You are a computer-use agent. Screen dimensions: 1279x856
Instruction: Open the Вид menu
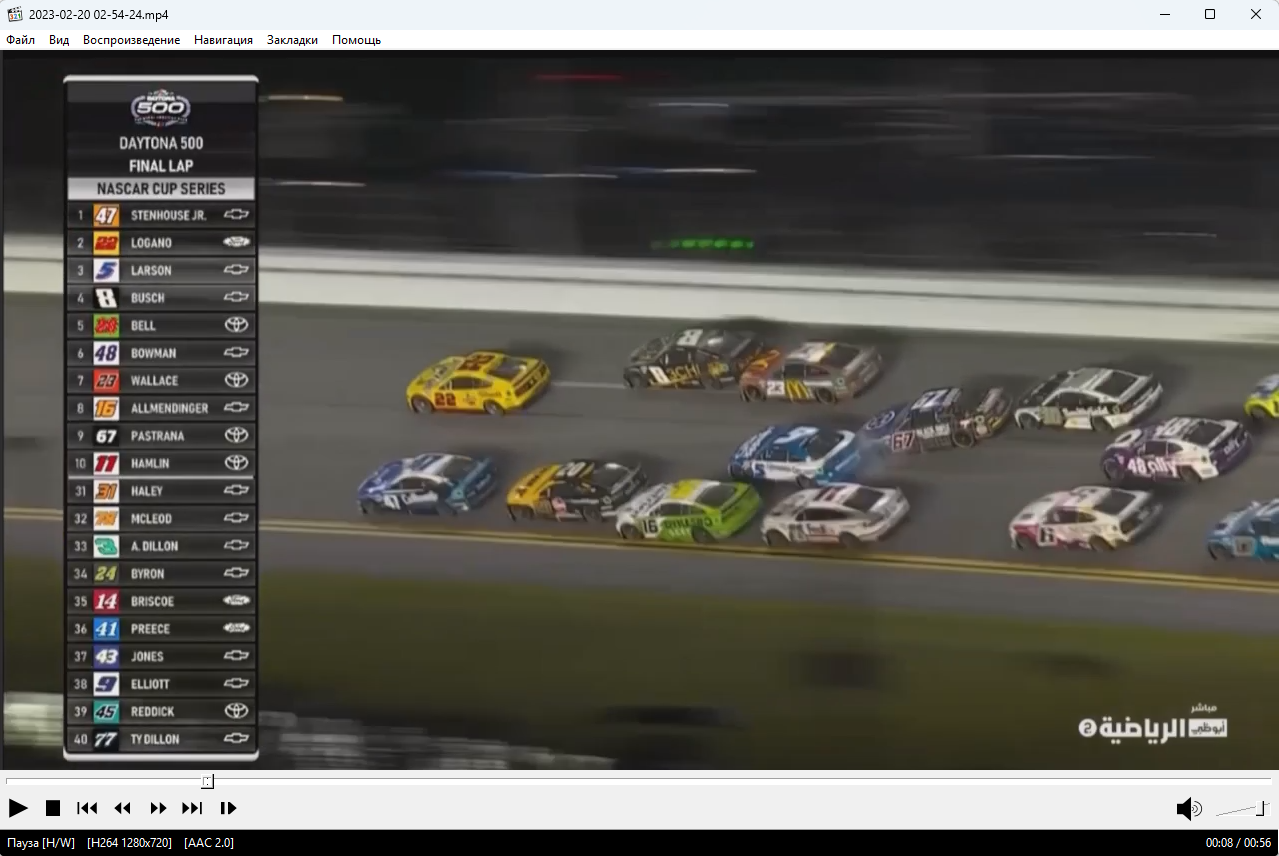[59, 40]
